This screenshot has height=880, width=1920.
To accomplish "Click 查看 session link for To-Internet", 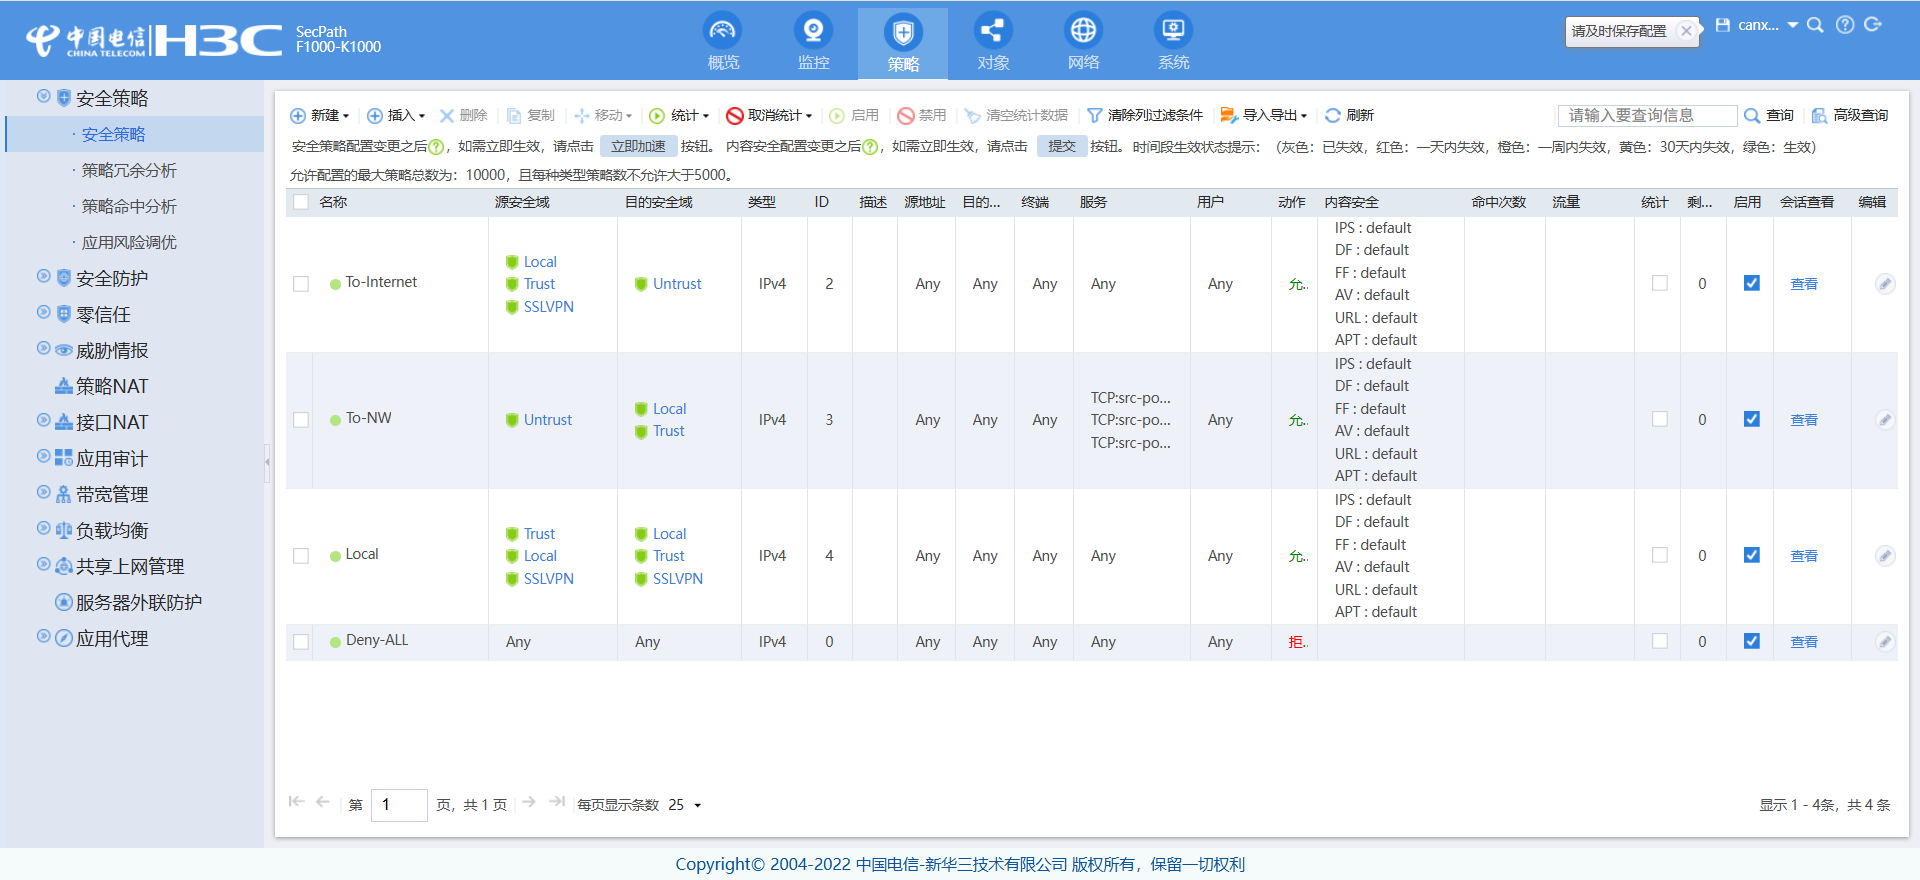I will point(1804,284).
